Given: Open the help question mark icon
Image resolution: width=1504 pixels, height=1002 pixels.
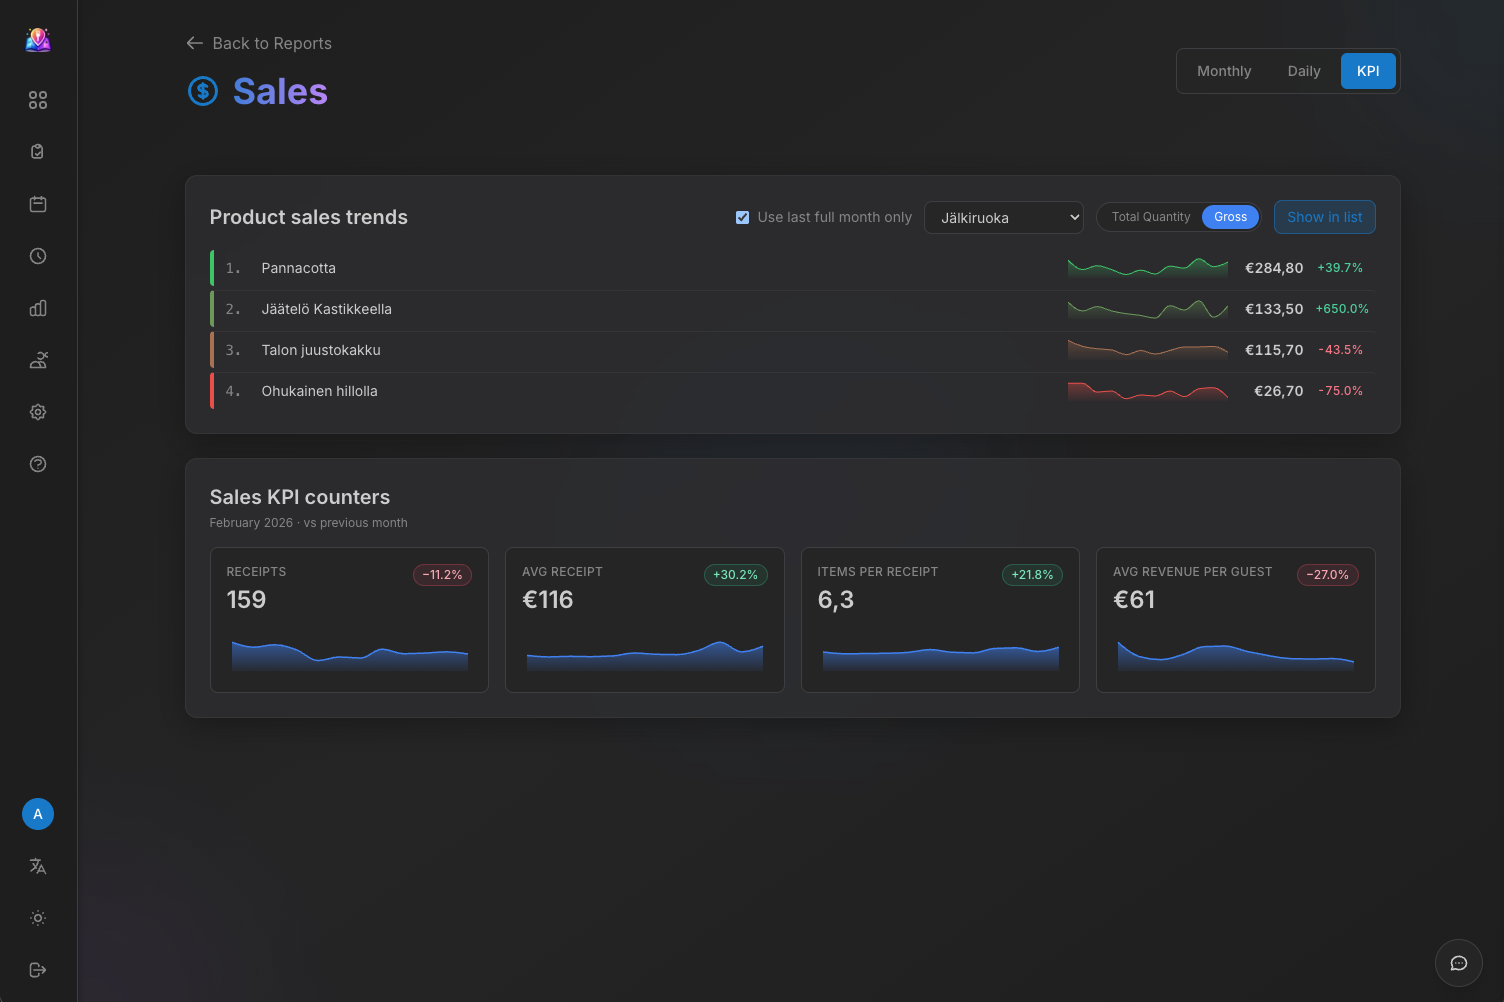Looking at the screenshot, I should point(38,463).
